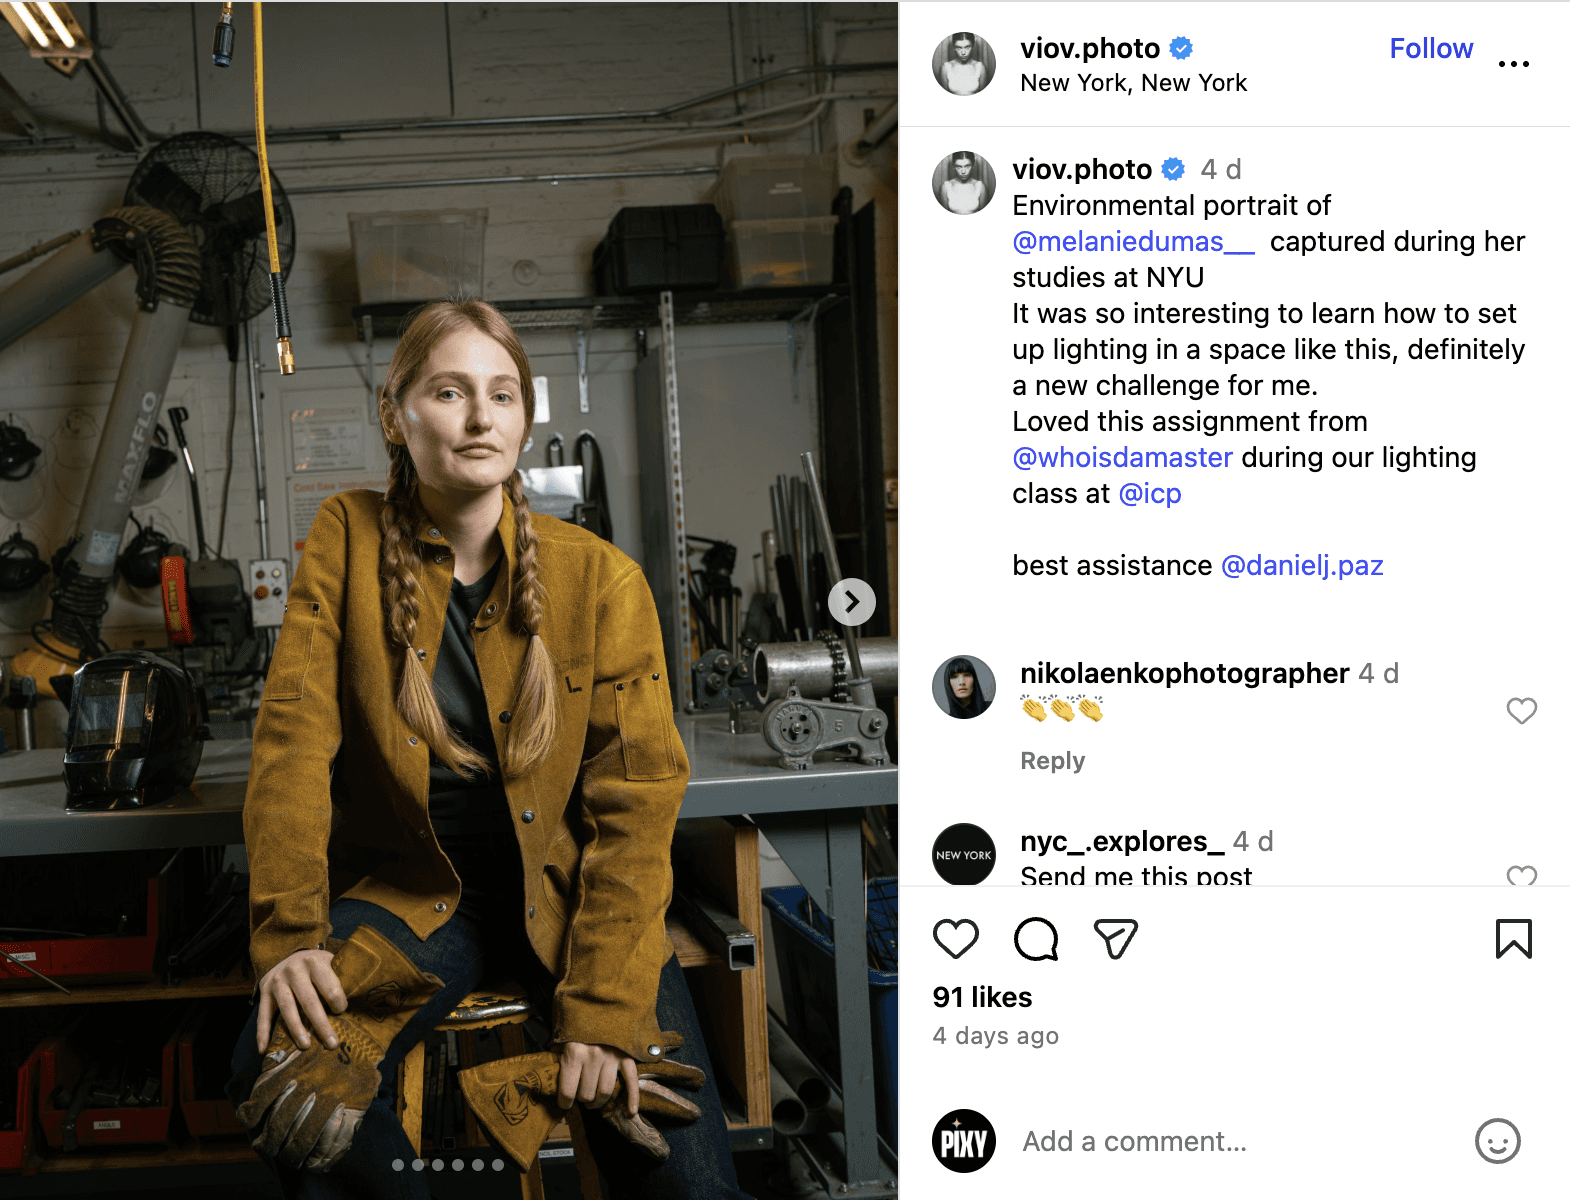Open the comment icon below the photo
This screenshot has height=1200, width=1570.
tap(1036, 938)
